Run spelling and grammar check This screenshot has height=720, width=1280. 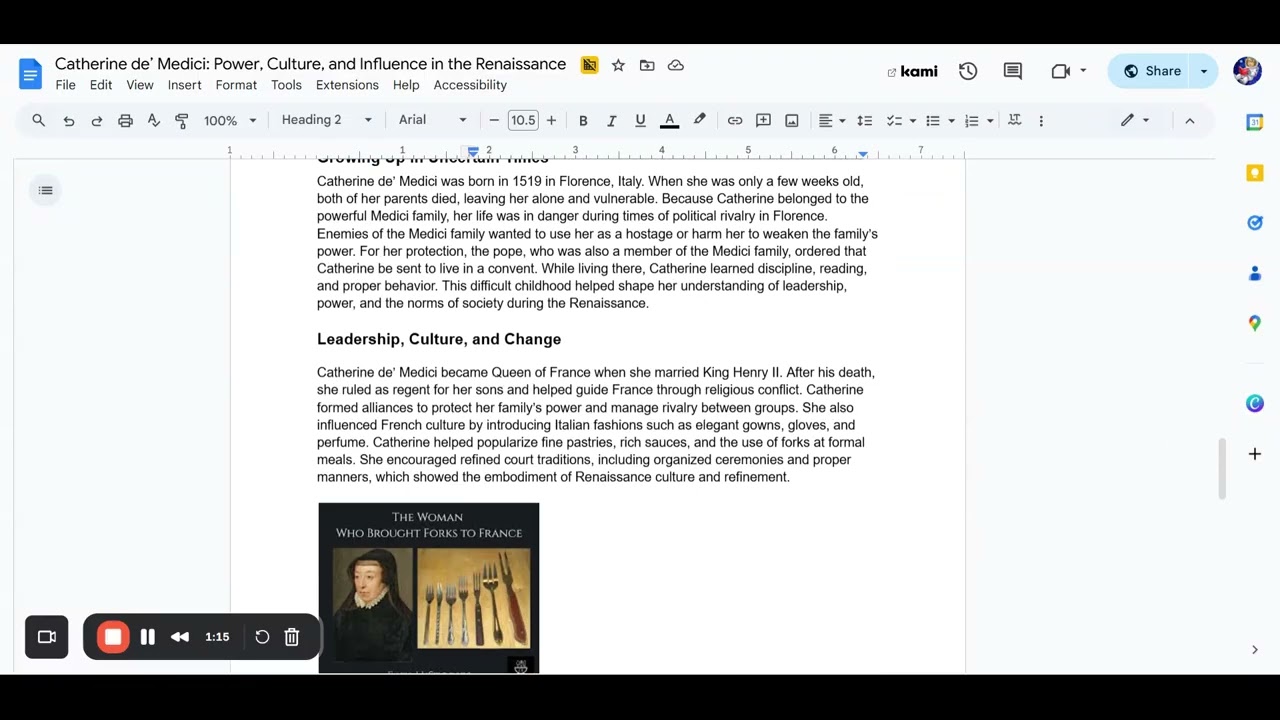tap(154, 120)
